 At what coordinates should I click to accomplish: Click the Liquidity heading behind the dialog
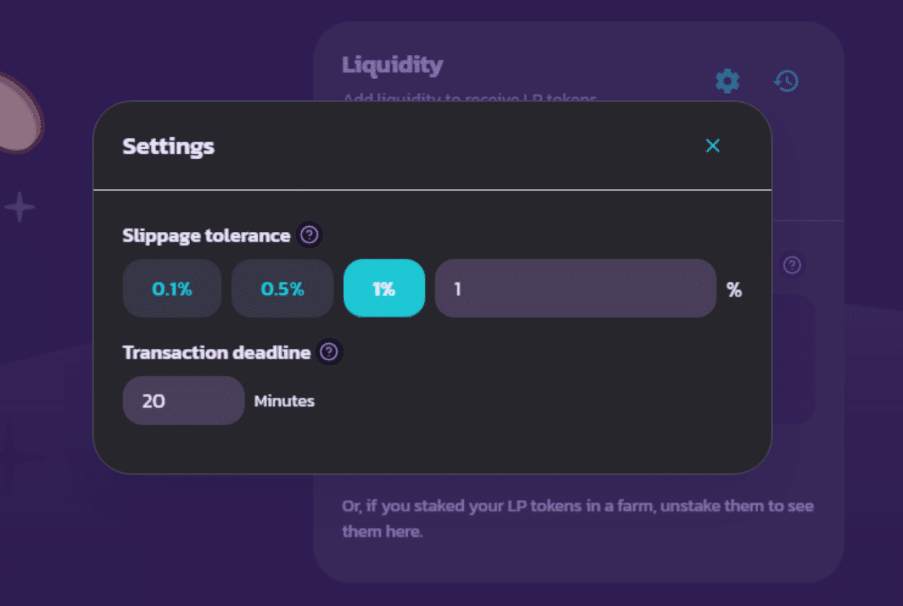coord(393,65)
